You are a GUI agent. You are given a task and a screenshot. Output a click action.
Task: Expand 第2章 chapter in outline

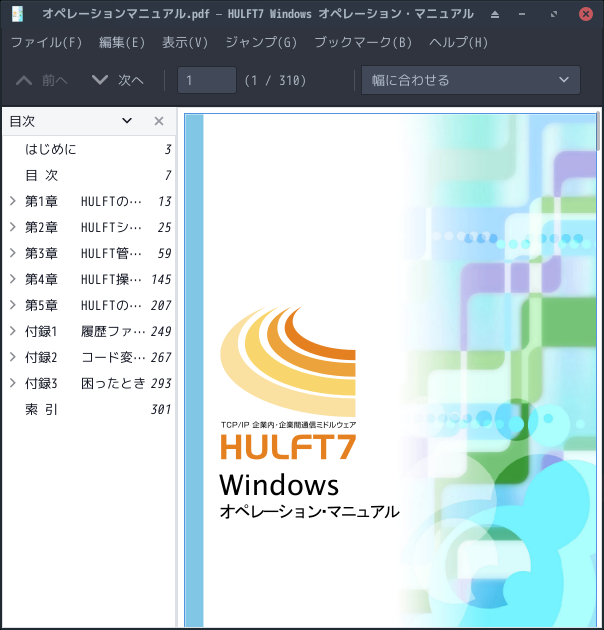click(13, 227)
